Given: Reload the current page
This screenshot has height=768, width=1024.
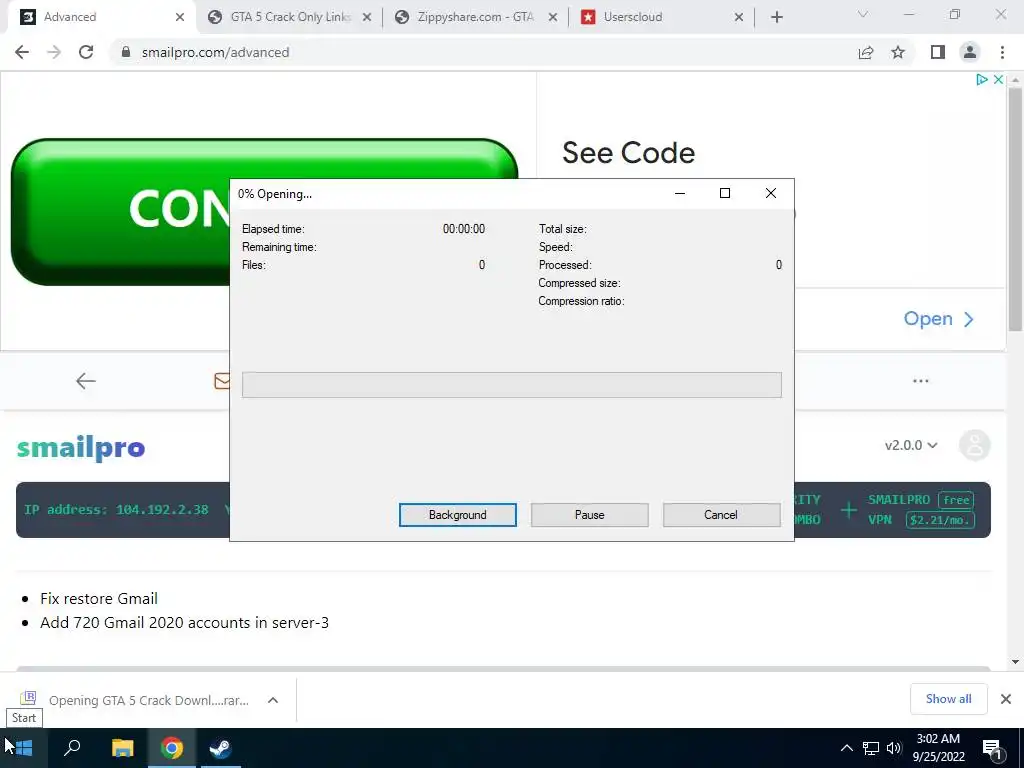Looking at the screenshot, I should tap(86, 52).
